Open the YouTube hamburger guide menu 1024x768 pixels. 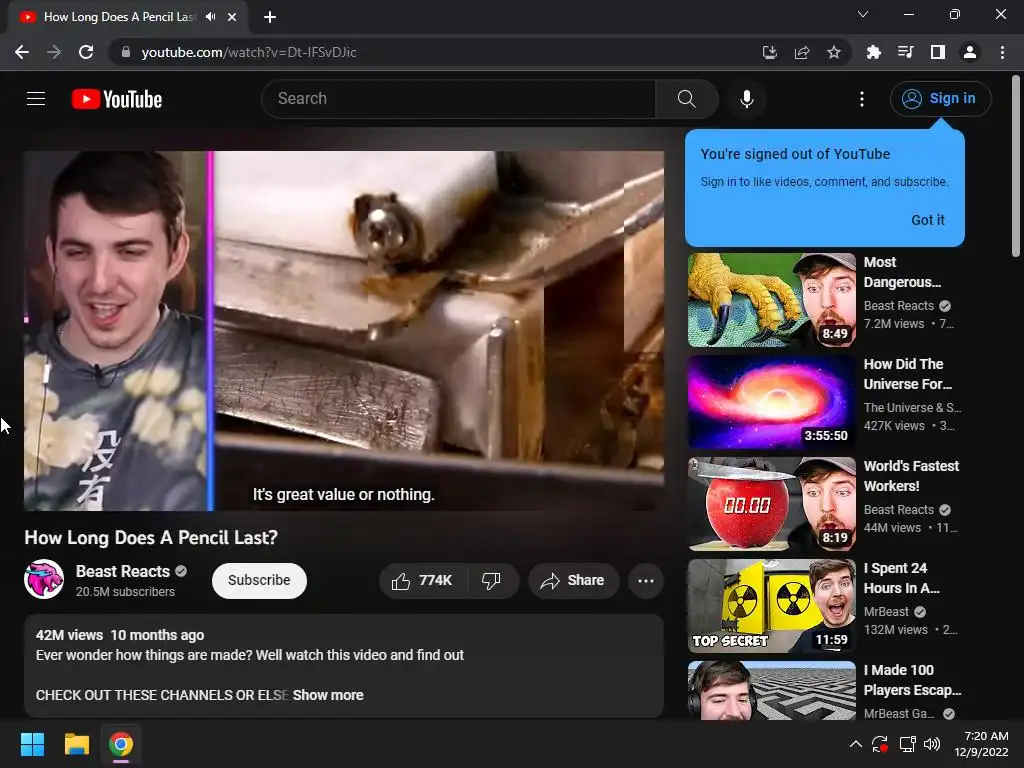[36, 99]
